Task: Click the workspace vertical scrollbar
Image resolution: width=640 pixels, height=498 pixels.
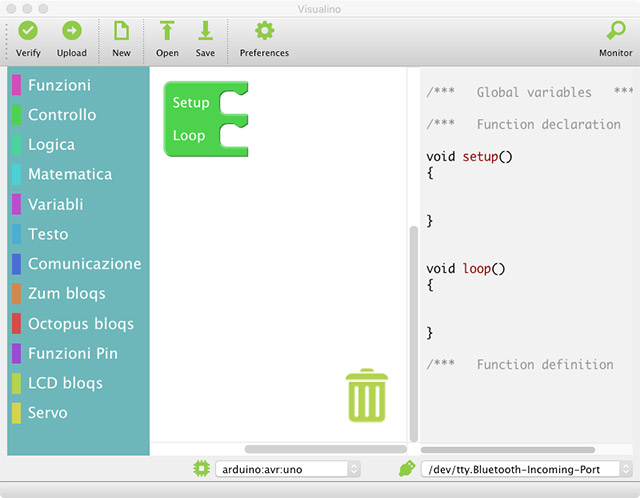Action: pos(411,330)
